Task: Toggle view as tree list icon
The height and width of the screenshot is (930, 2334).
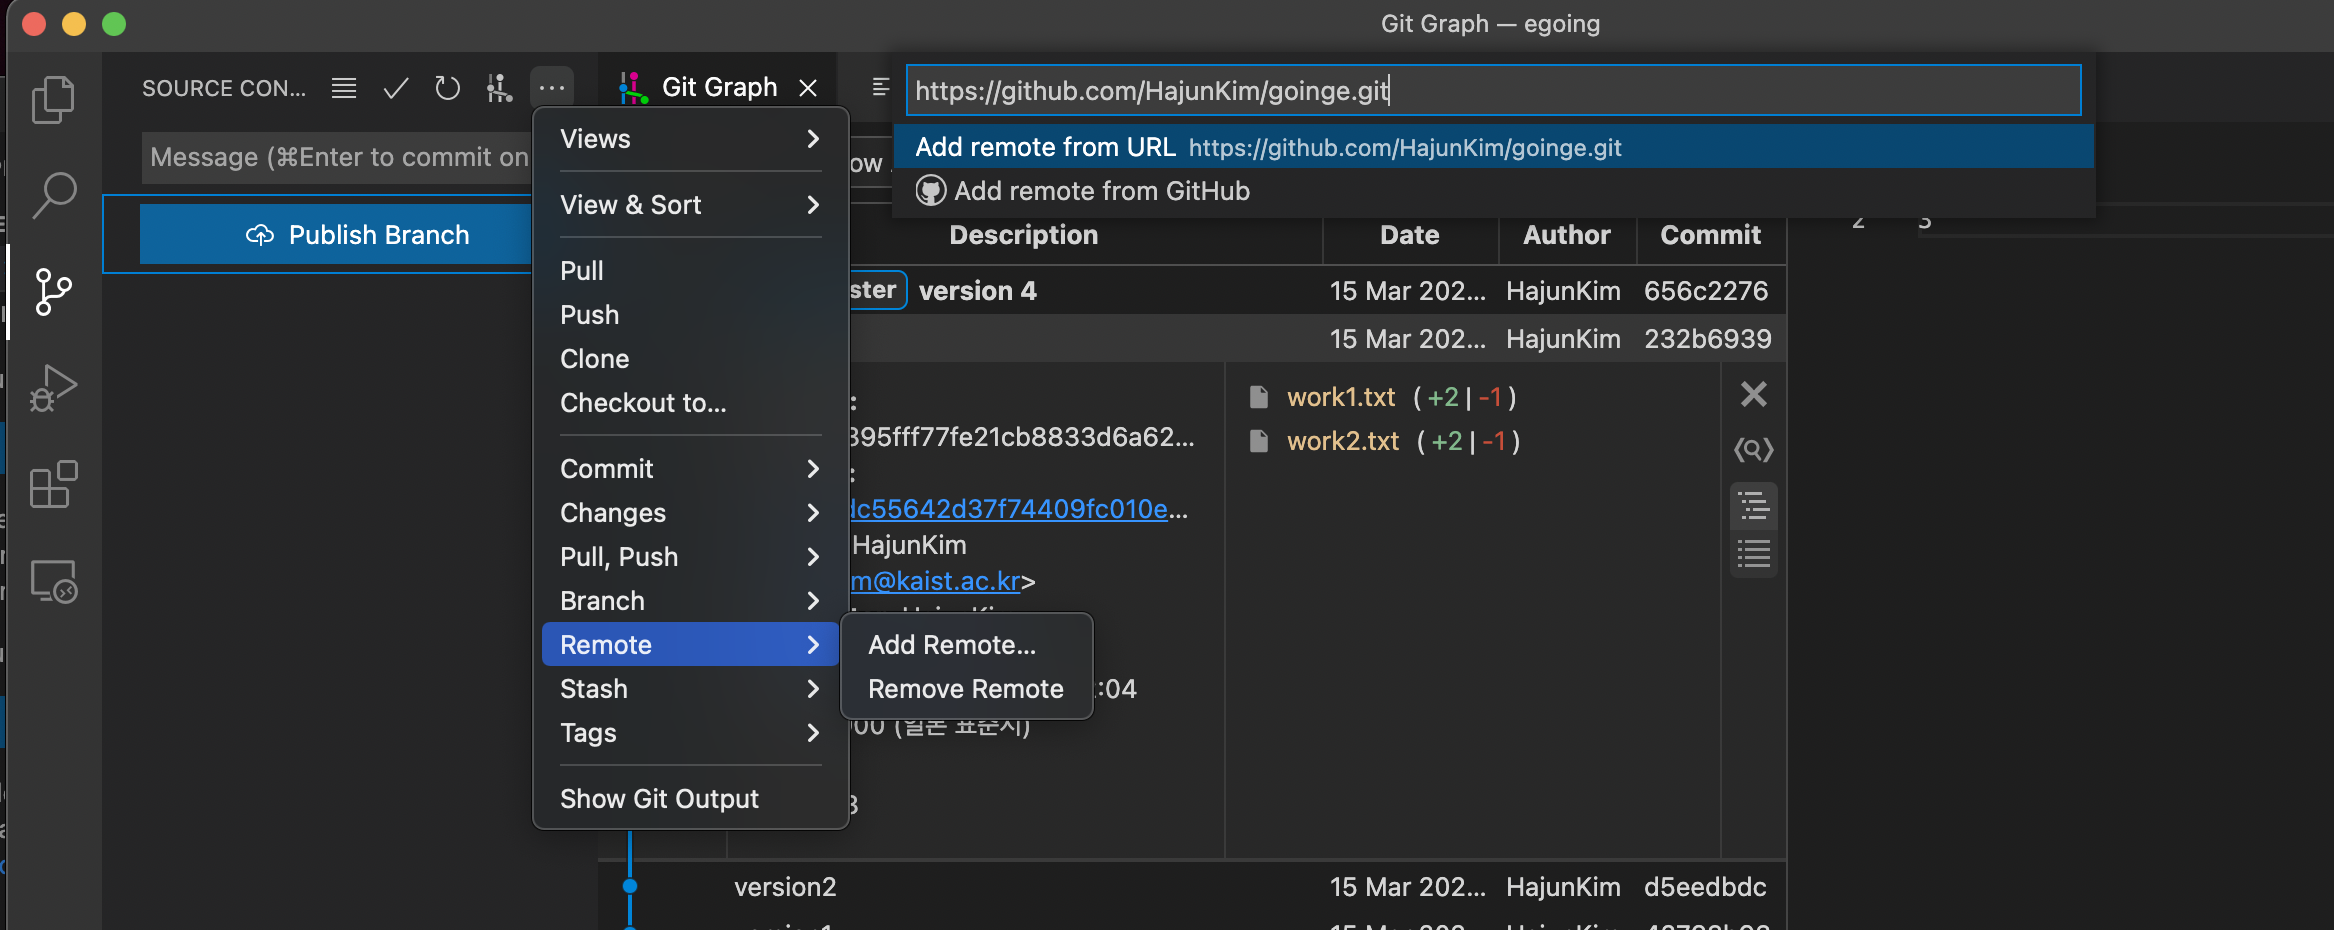Action: [344, 88]
